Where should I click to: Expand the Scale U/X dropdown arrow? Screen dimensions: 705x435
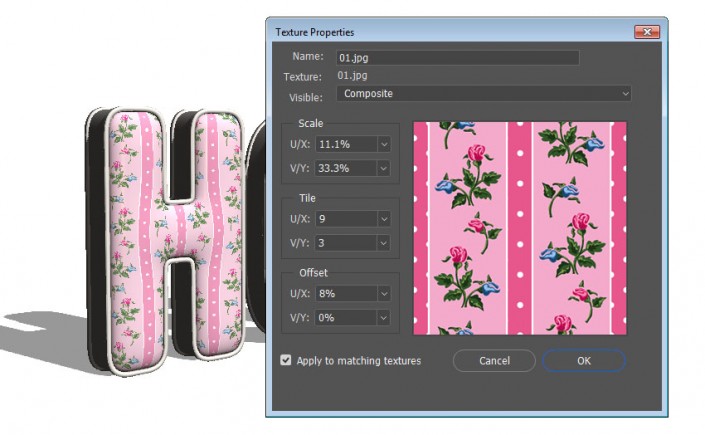(x=383, y=144)
